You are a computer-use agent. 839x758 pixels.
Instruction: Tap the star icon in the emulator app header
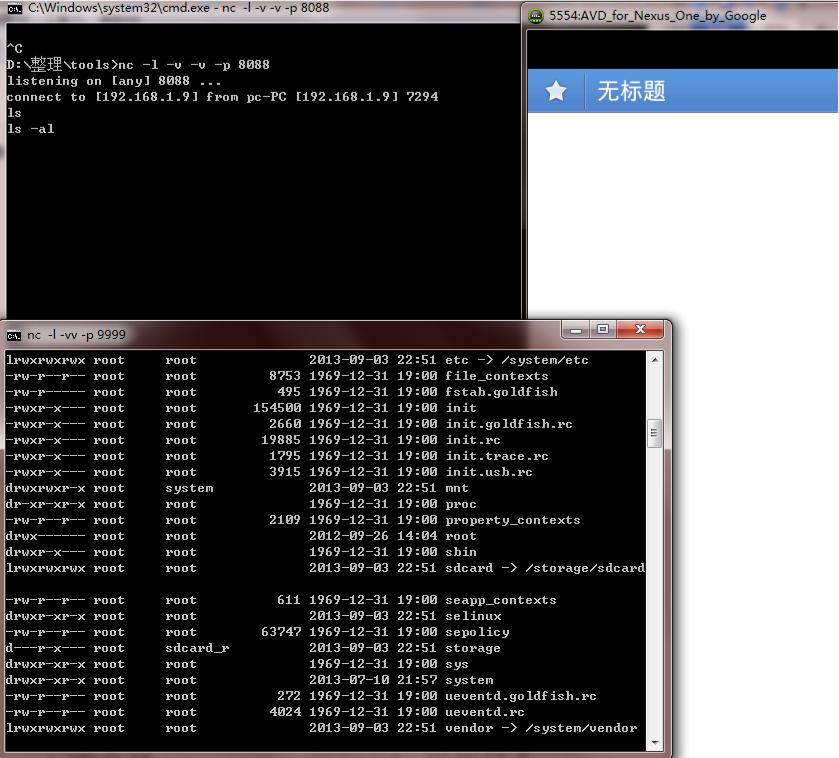coord(556,91)
